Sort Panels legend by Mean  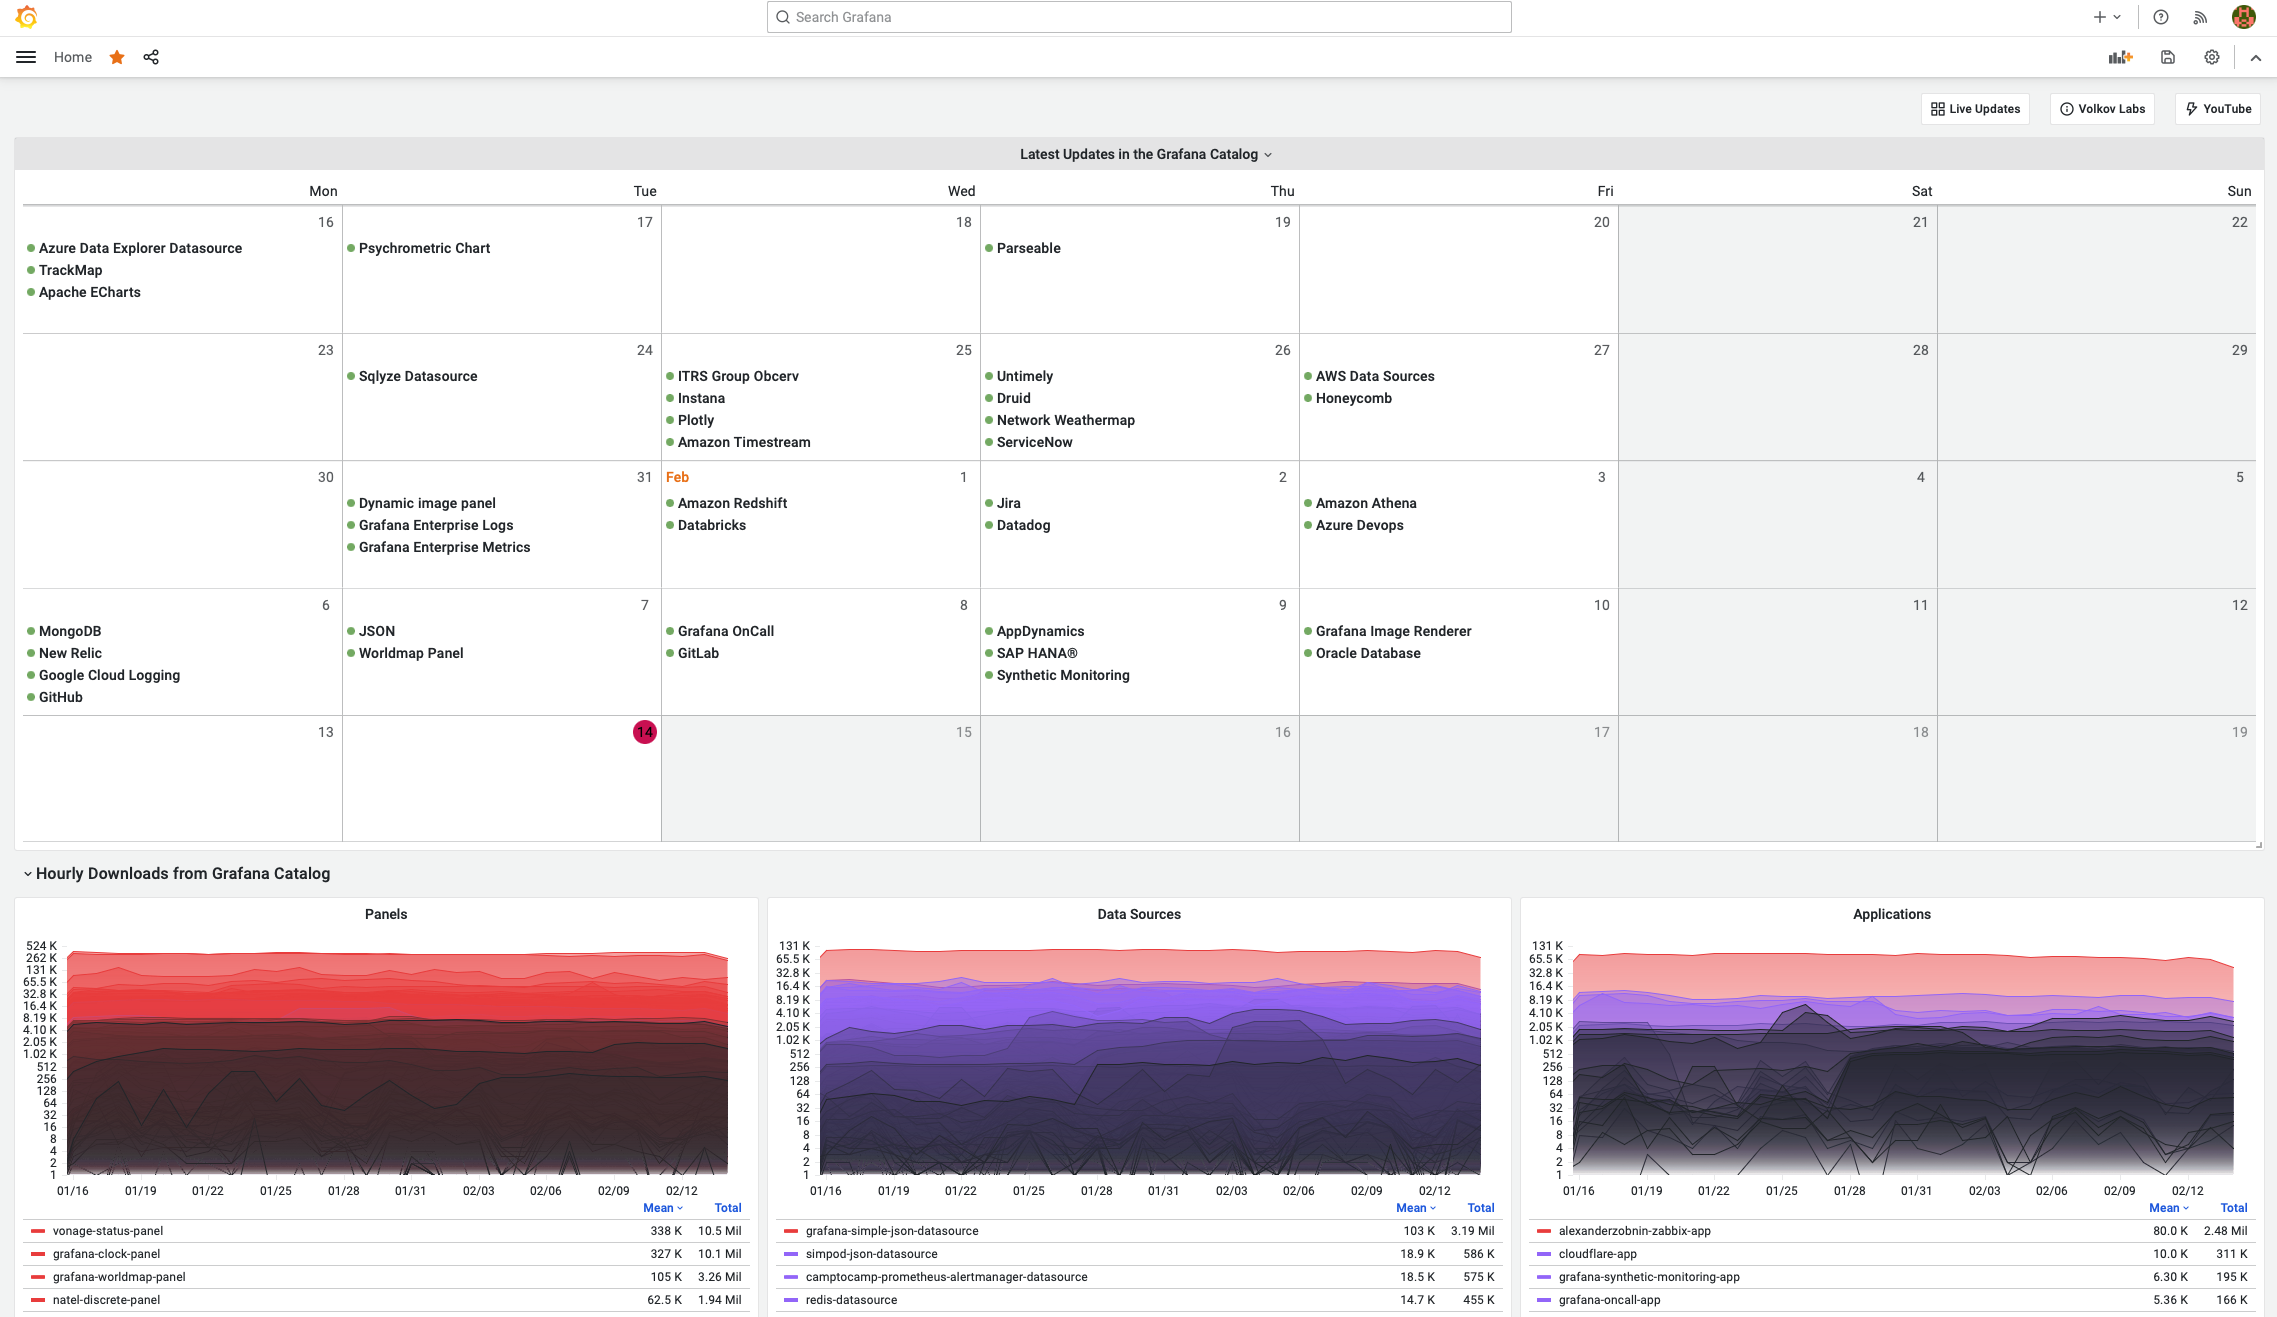click(x=663, y=1208)
